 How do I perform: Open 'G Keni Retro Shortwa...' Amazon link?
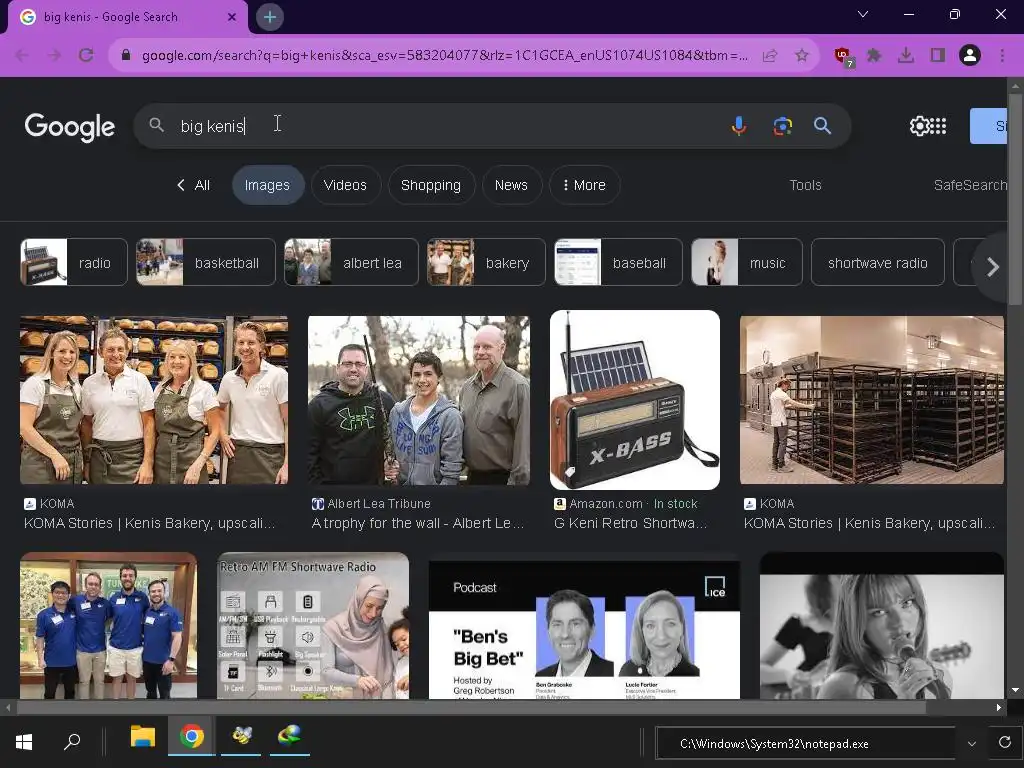click(630, 523)
